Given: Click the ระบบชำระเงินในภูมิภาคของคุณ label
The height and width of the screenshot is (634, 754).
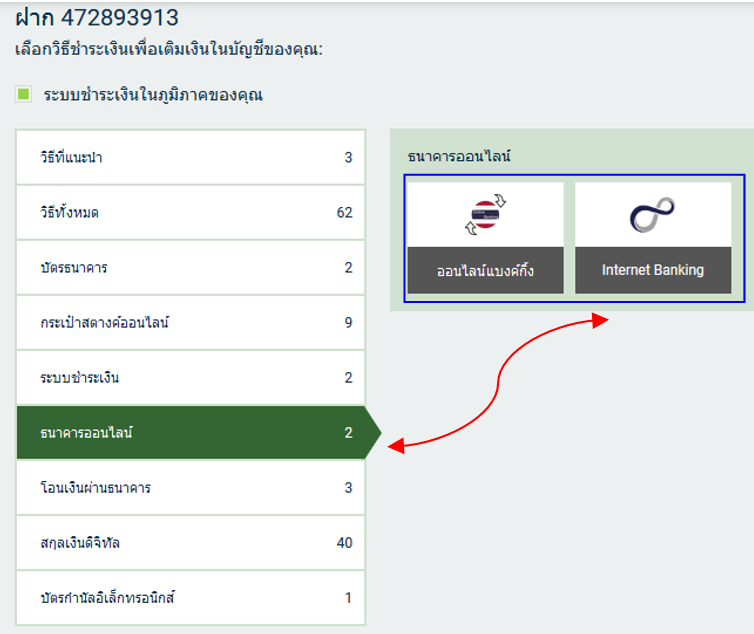Looking at the screenshot, I should (x=153, y=94).
